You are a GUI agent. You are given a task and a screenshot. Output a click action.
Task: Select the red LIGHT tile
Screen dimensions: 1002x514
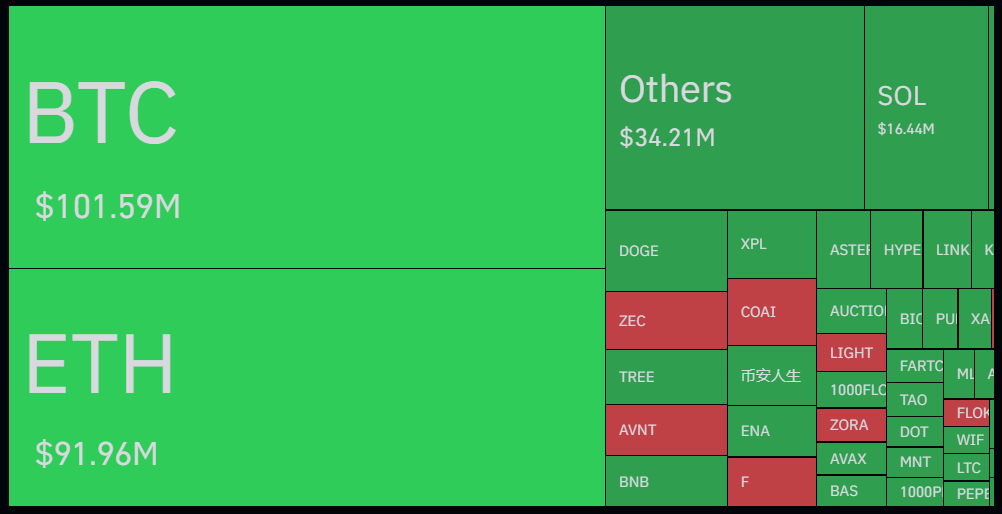pos(851,352)
